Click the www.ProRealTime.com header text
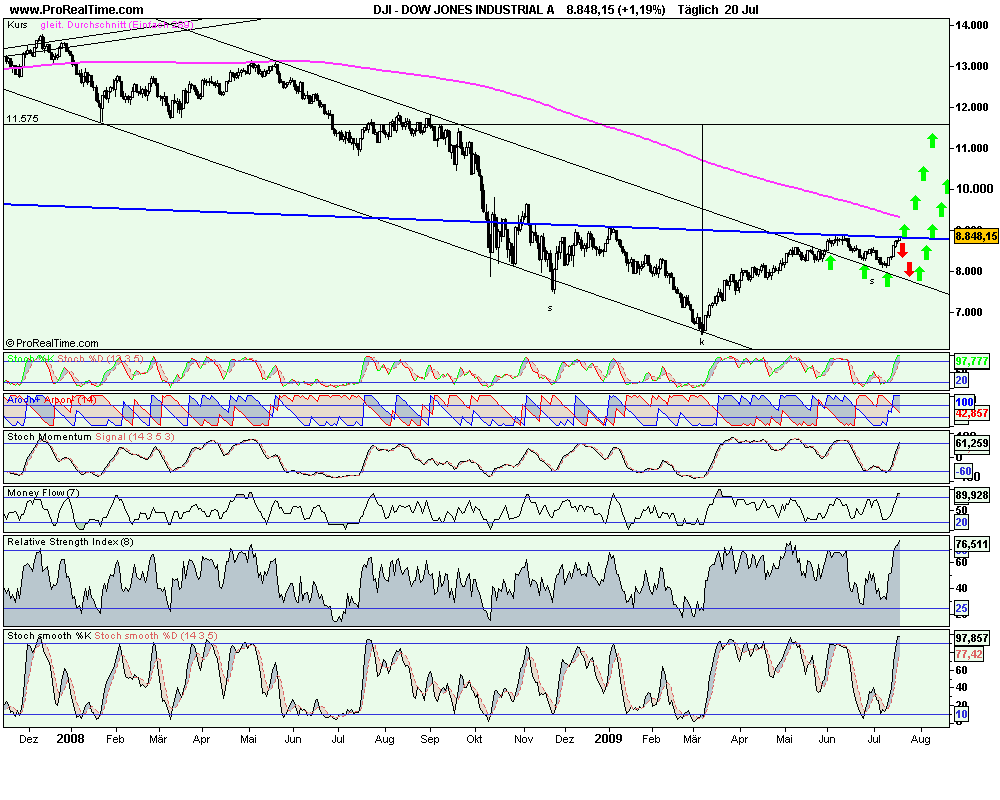This screenshot has width=1000, height=800. [77, 10]
